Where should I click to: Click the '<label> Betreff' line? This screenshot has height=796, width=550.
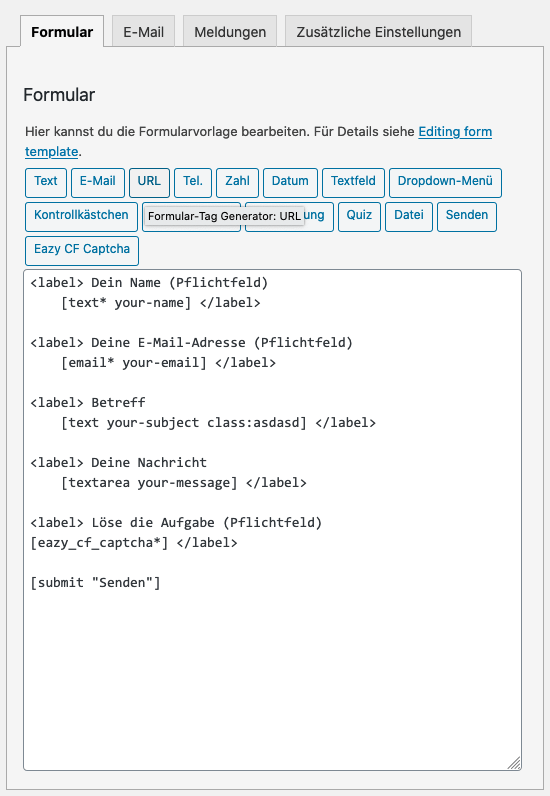point(88,403)
